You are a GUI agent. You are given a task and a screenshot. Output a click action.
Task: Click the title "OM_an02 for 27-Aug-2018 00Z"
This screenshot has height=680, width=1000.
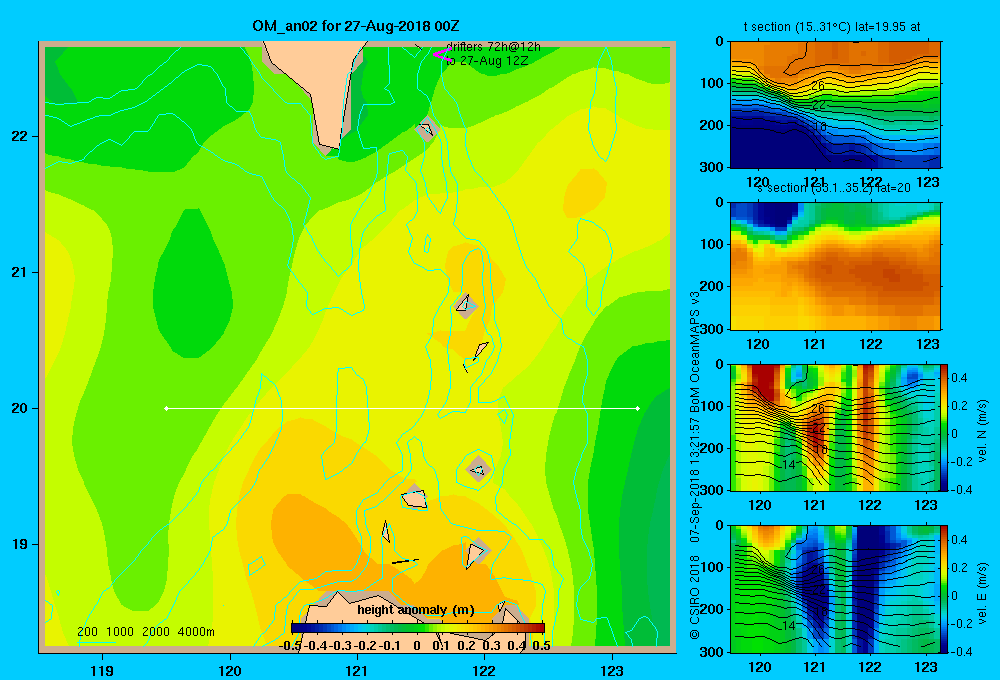pos(356,26)
